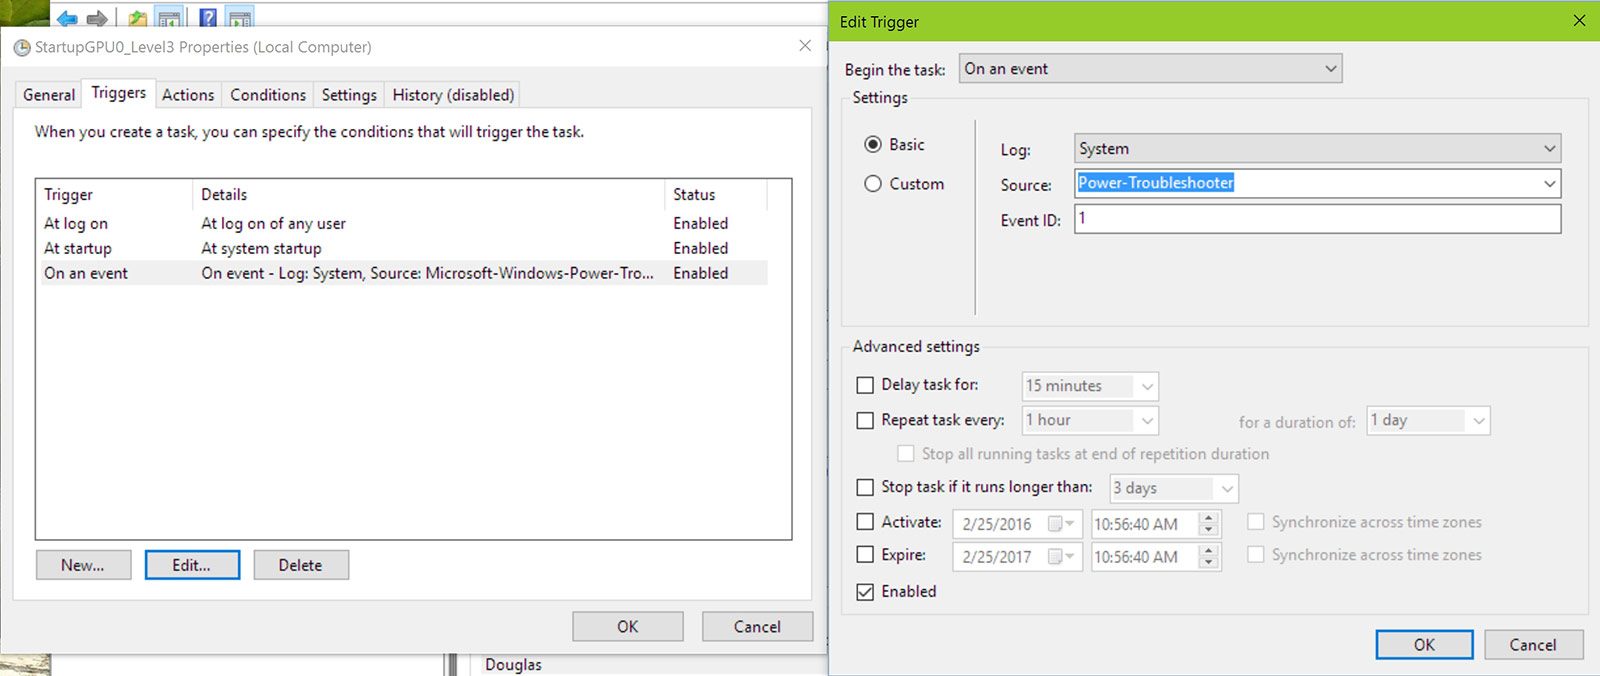This screenshot has width=1600, height=676.
Task: Uncheck the Enabled checkbox
Action: (865, 592)
